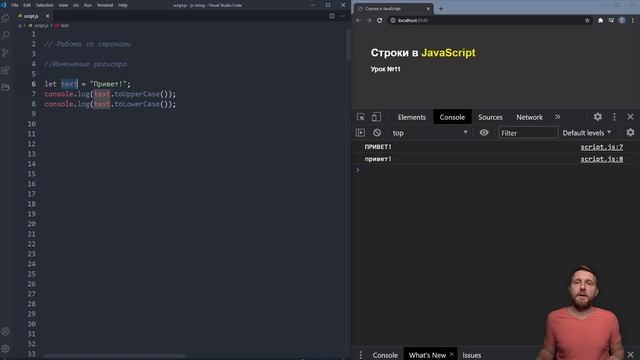This screenshot has width=640, height=360.
Task: Toggle the DevTools inspect element picker
Action: pos(361,117)
